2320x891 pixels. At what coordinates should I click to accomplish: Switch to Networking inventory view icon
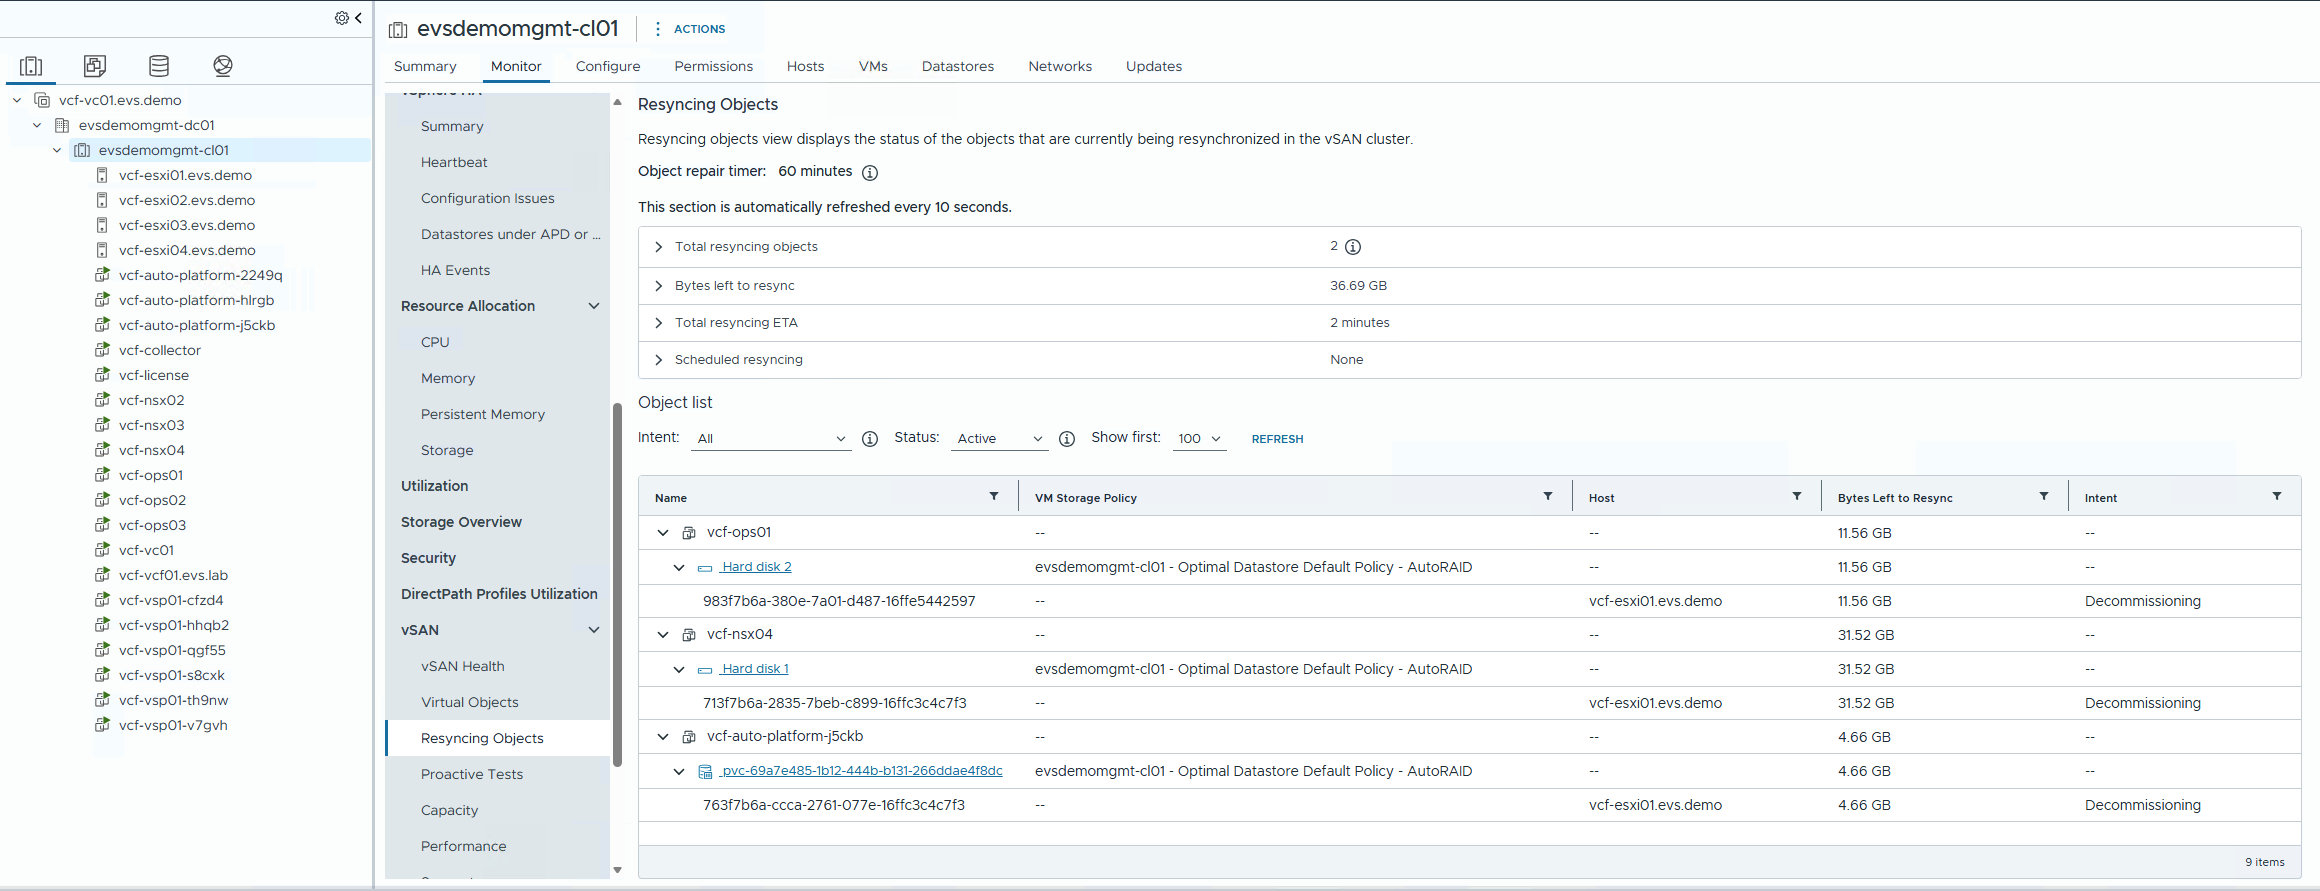(x=223, y=66)
